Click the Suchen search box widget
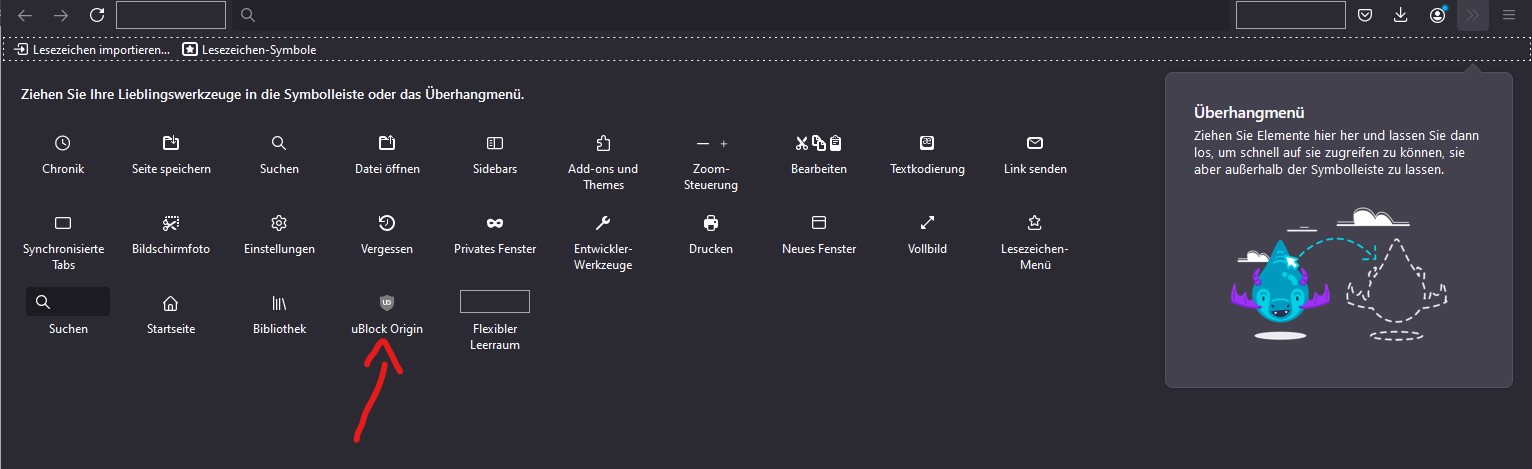Image resolution: width=1532 pixels, height=469 pixels. tap(68, 302)
